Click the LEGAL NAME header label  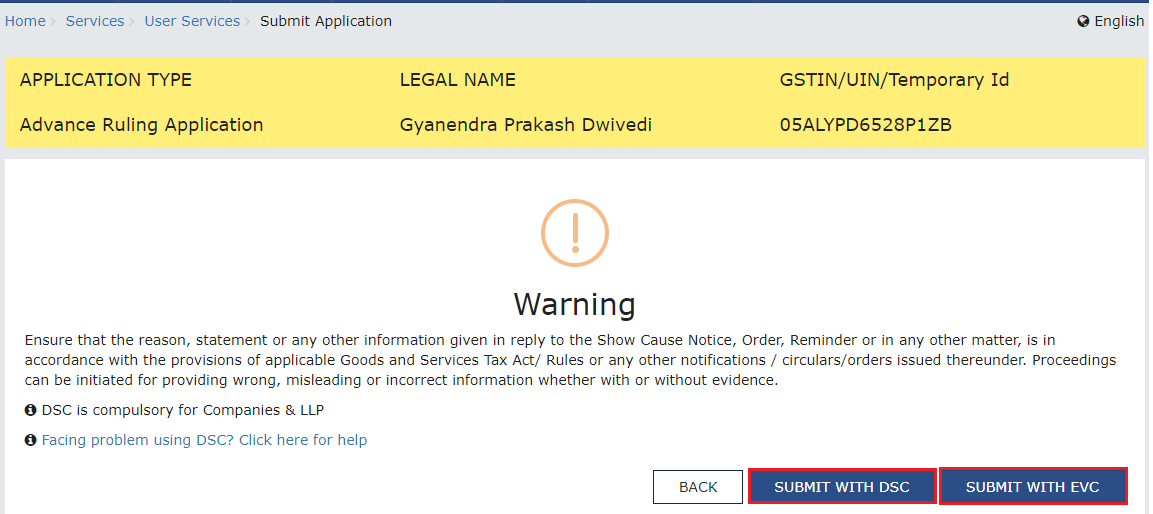458,80
